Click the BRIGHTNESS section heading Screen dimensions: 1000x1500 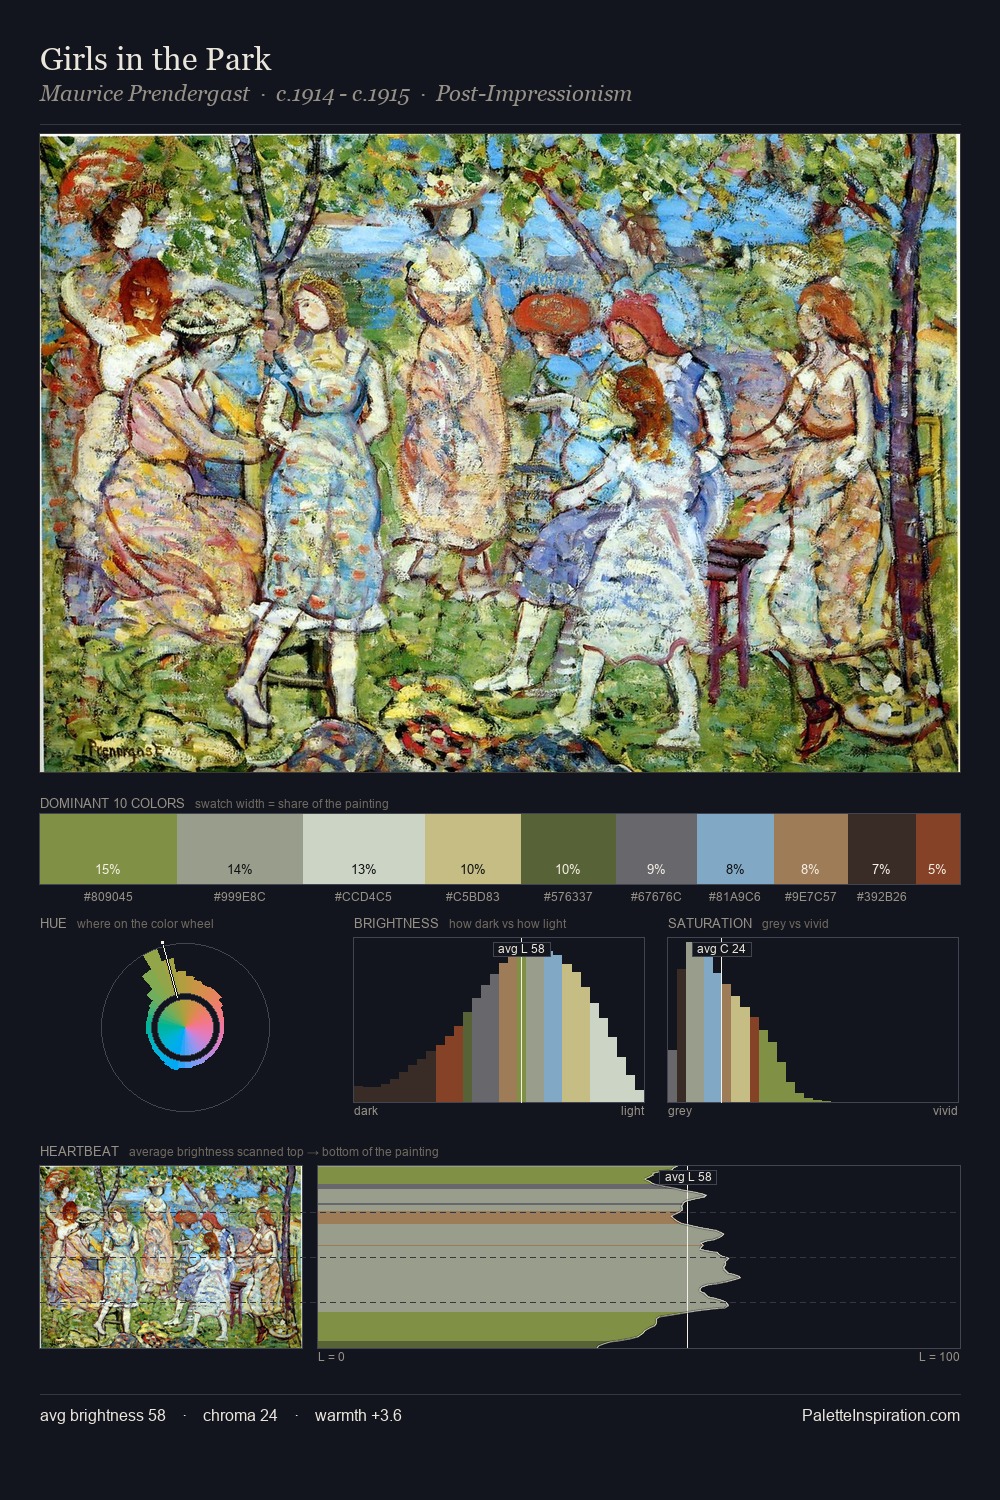coord(396,923)
